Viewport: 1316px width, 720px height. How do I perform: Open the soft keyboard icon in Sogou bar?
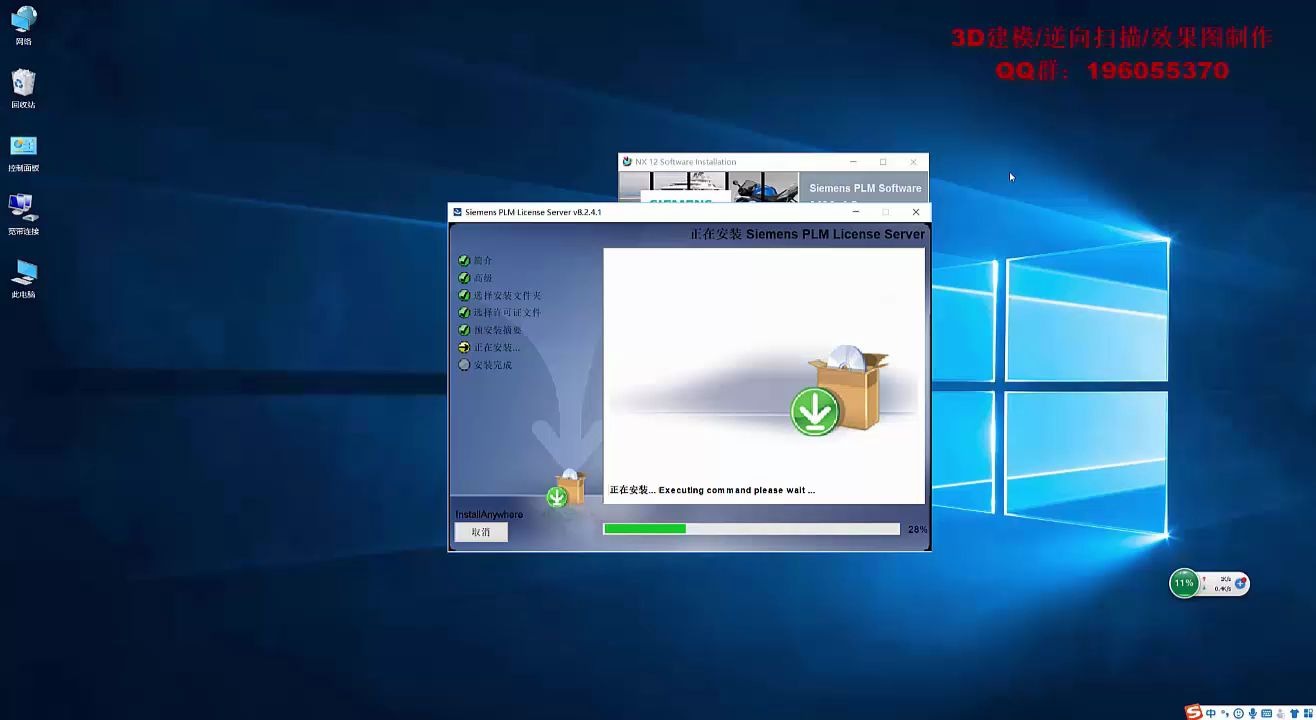[1267, 713]
